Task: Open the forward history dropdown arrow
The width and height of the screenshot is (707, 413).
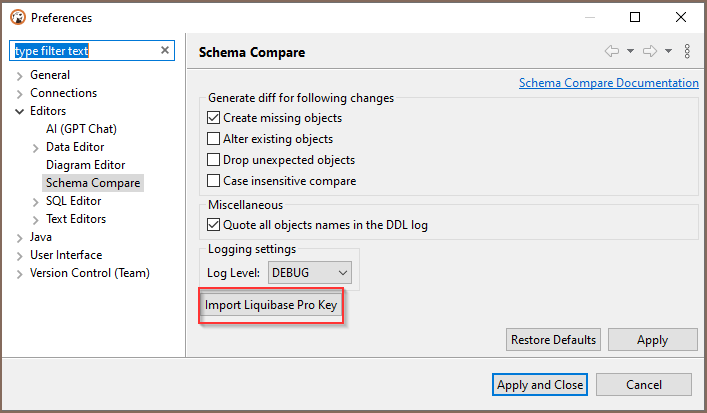Action: (668, 51)
